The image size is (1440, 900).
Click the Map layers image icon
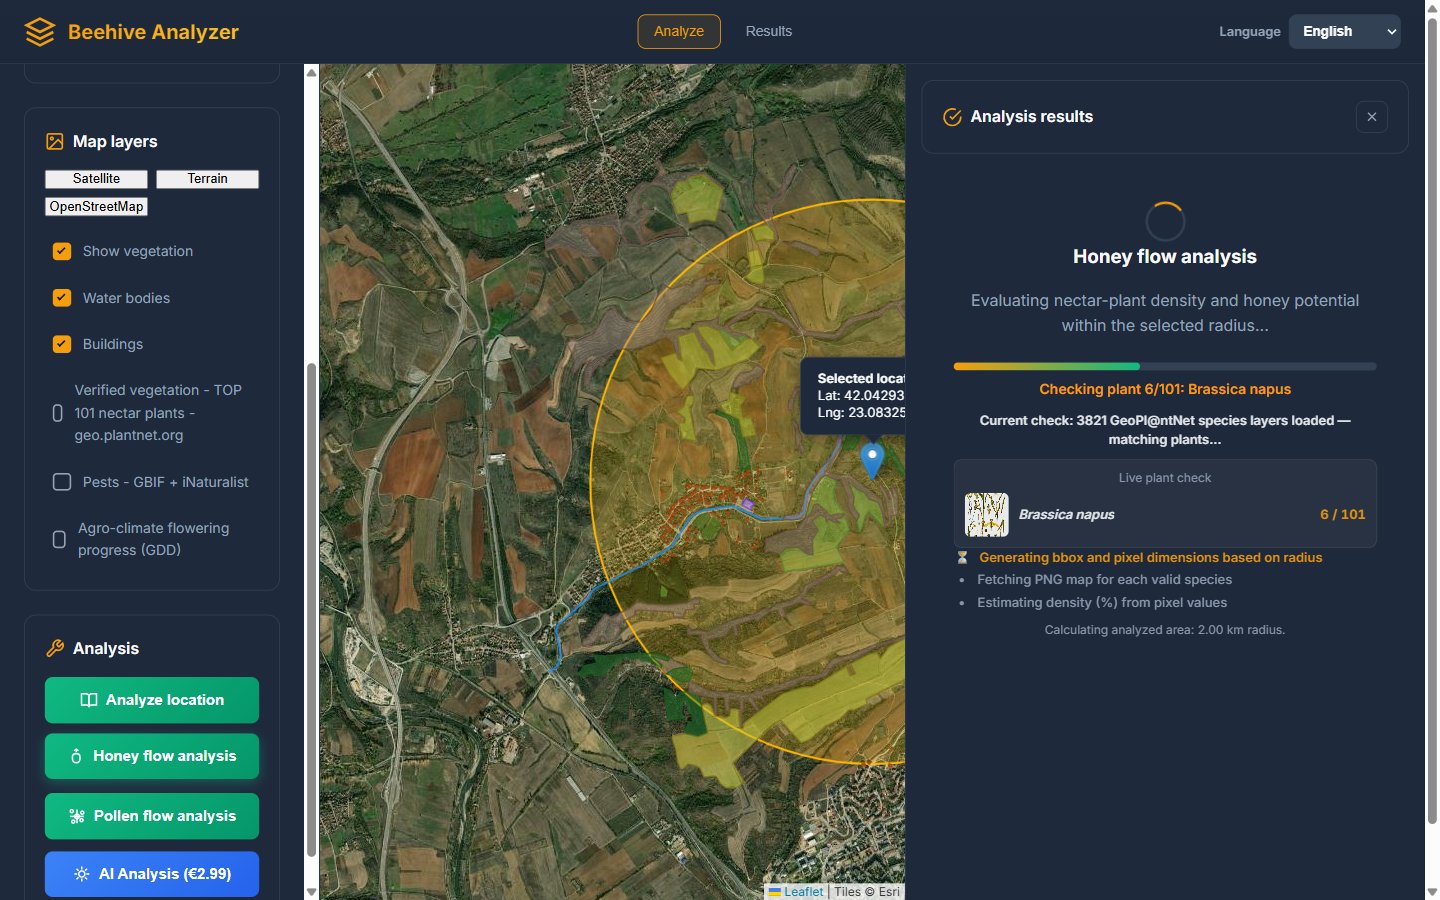click(x=55, y=142)
